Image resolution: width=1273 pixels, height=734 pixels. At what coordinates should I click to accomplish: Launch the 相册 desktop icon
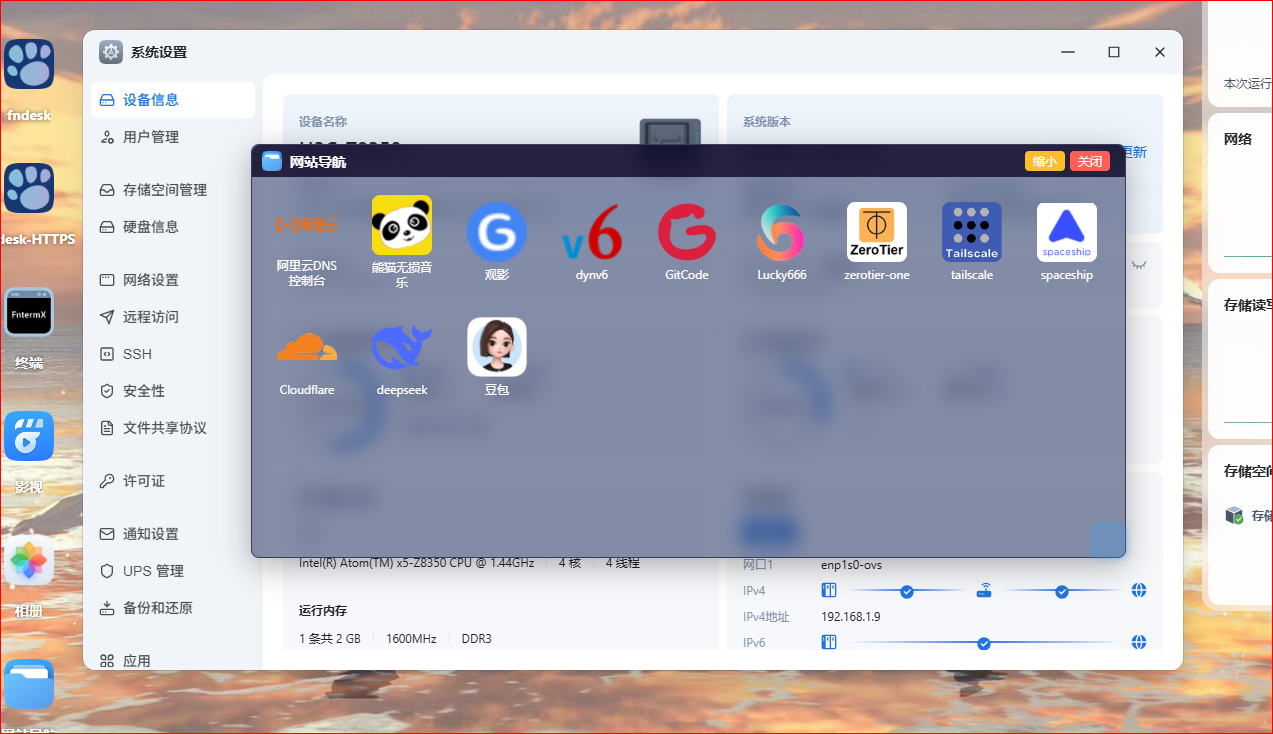click(x=29, y=560)
